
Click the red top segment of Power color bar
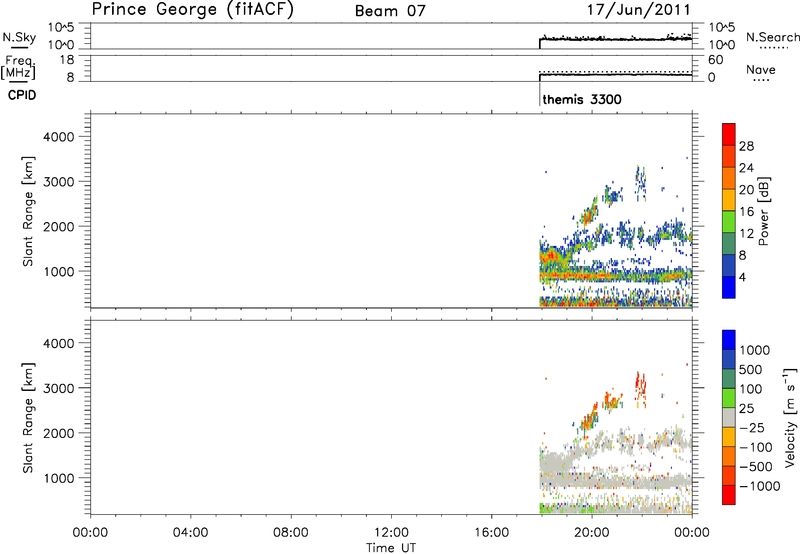[729, 134]
